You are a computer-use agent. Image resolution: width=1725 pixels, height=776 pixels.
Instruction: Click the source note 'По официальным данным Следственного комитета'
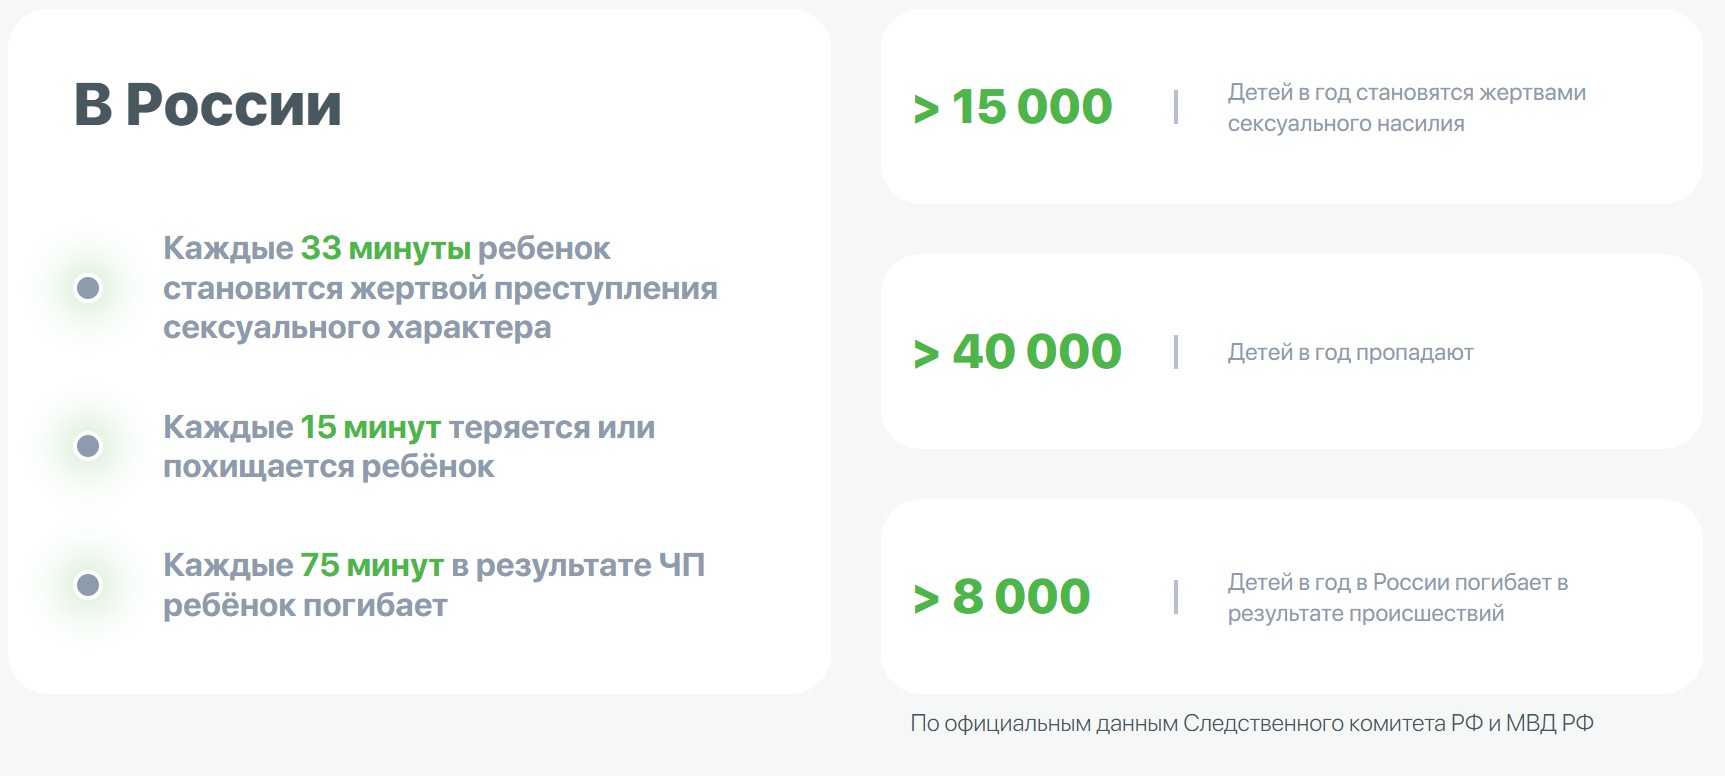pyautogui.click(x=1251, y=723)
